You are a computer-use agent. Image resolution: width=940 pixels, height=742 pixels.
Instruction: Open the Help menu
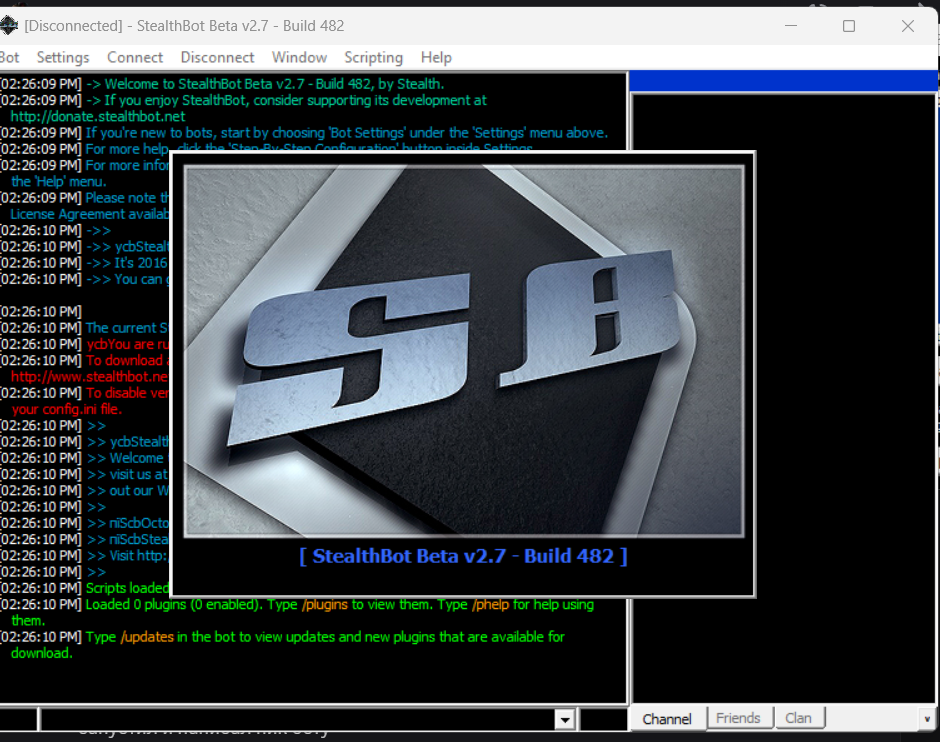click(x=436, y=58)
